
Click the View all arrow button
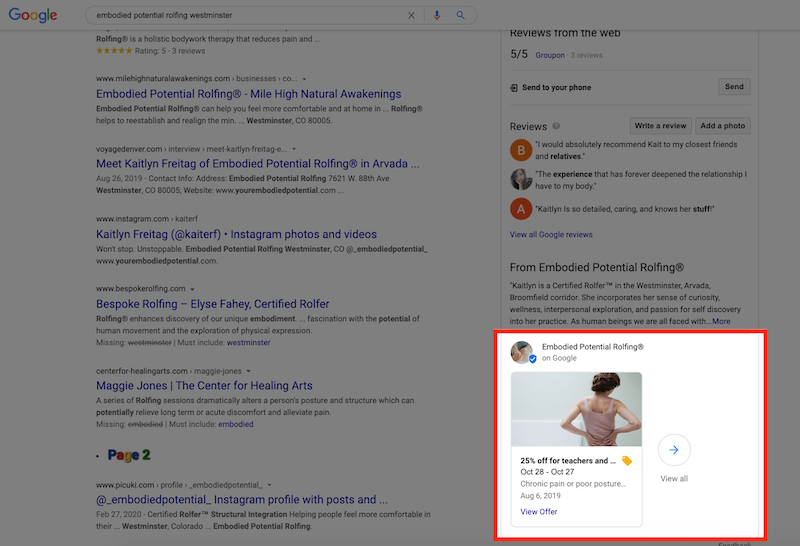674,450
